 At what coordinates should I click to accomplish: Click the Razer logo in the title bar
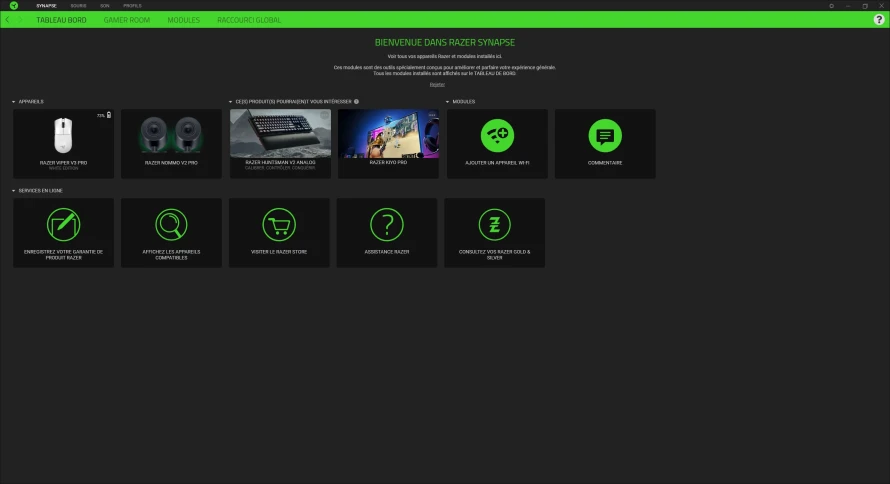click(x=14, y=6)
